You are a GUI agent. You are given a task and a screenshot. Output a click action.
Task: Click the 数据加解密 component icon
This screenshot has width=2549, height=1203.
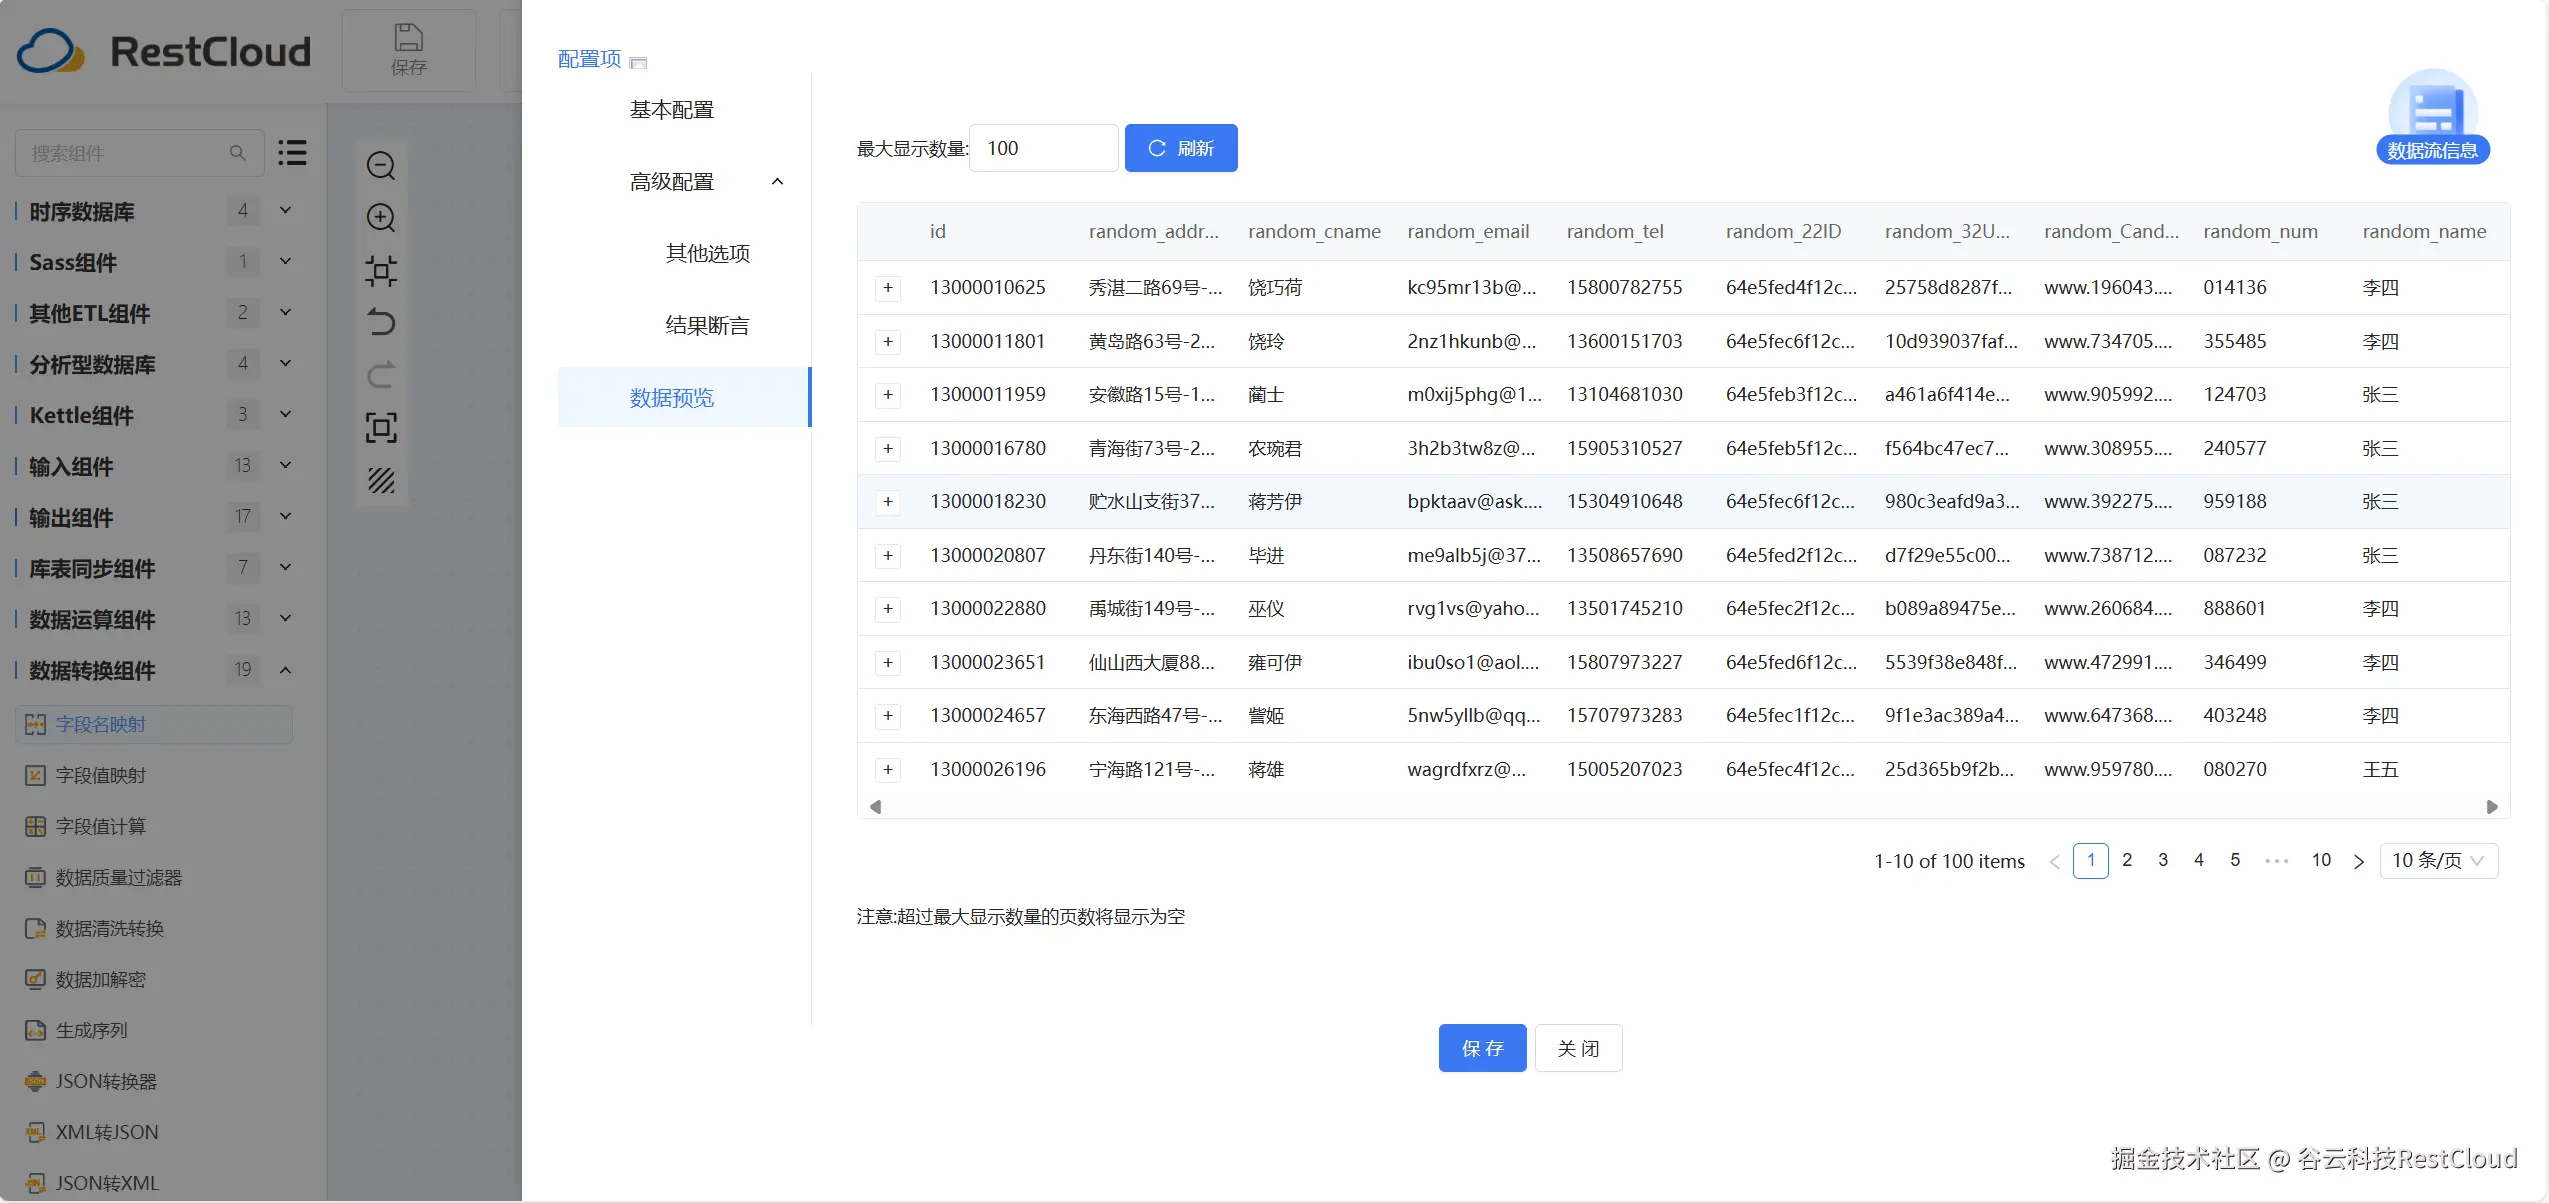tap(36, 980)
